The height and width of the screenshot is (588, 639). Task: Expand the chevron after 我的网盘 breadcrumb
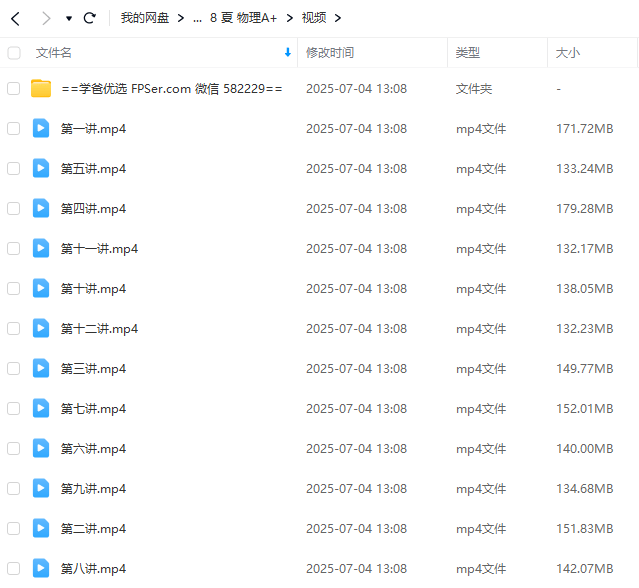181,18
